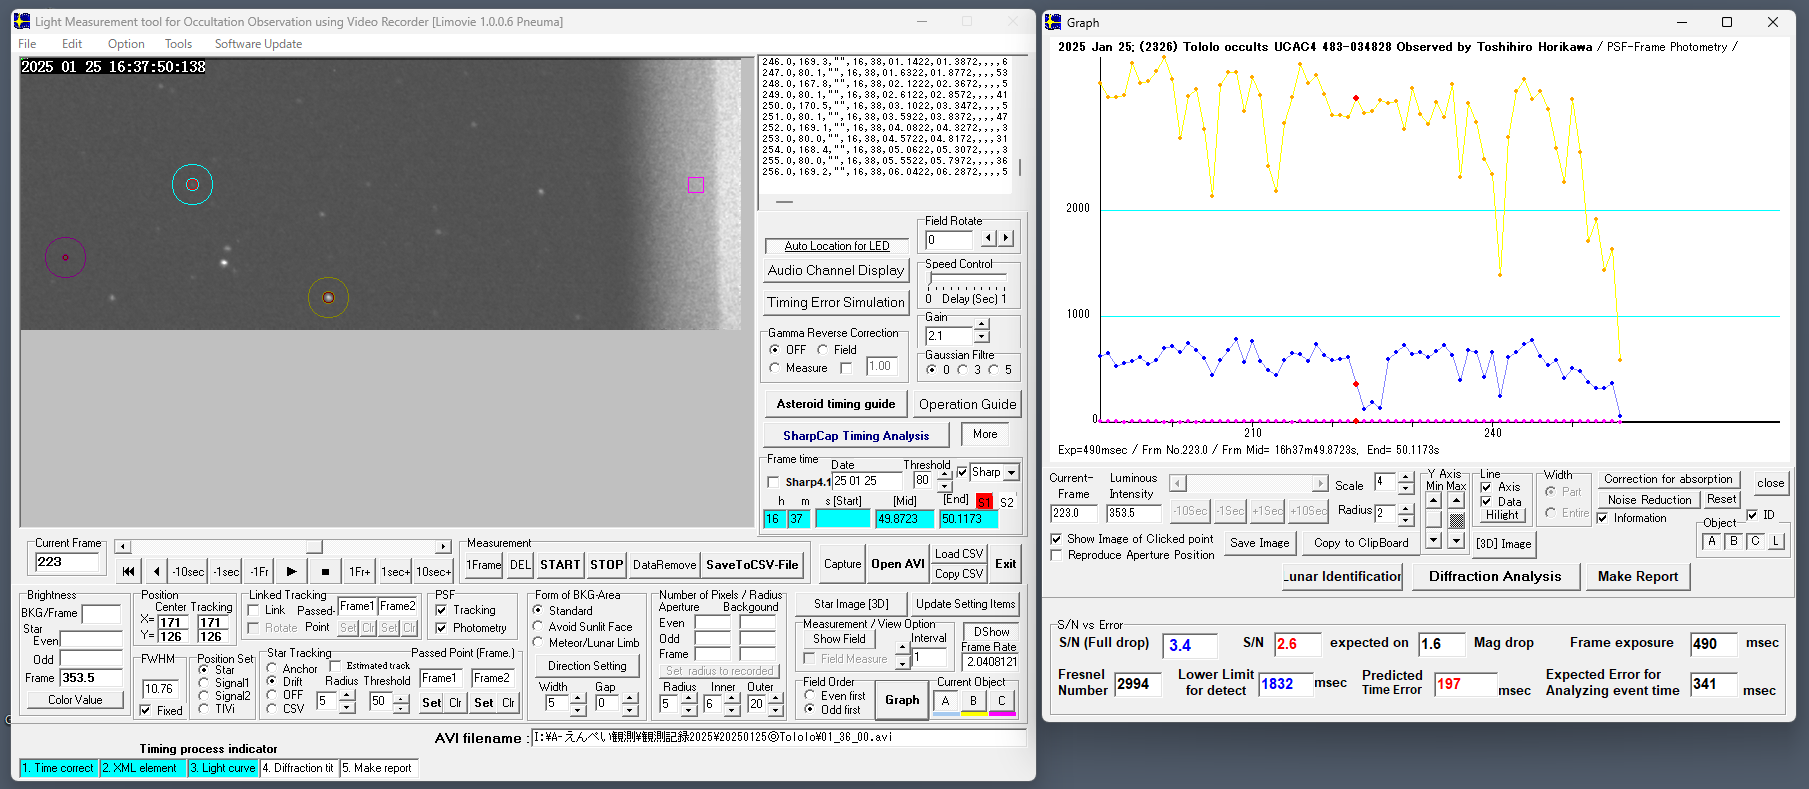Uncheck the PSF Photometry checkbox

pyautogui.click(x=441, y=628)
